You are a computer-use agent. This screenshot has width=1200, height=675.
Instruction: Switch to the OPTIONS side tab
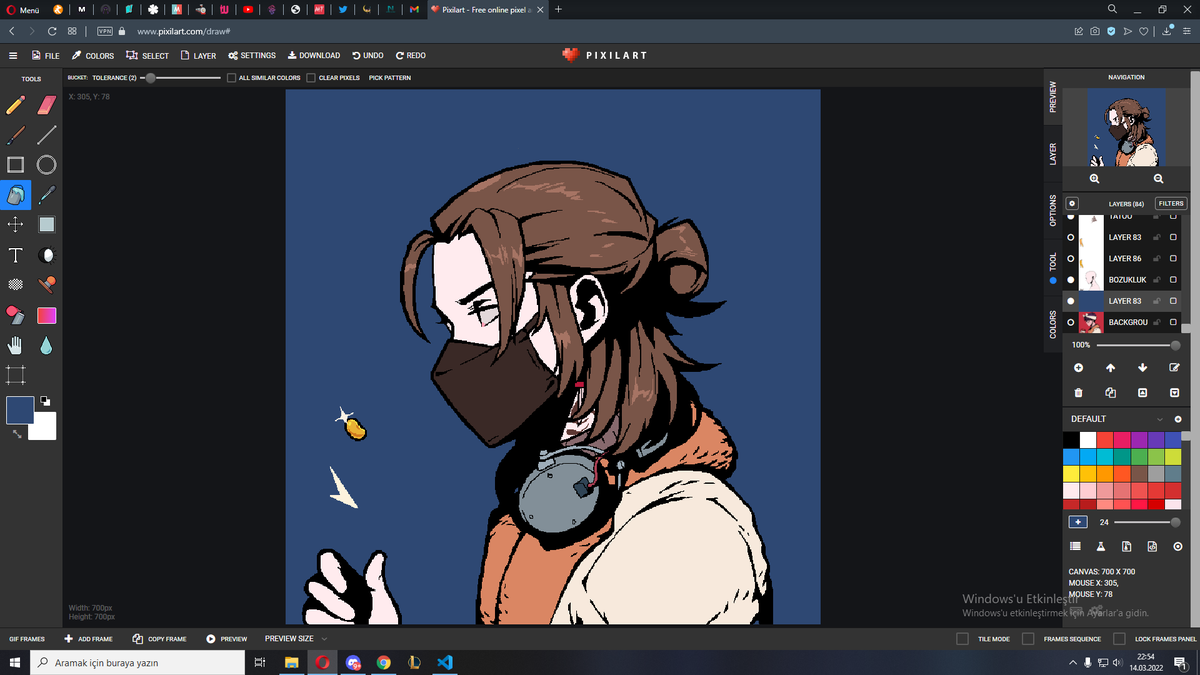point(1053,209)
